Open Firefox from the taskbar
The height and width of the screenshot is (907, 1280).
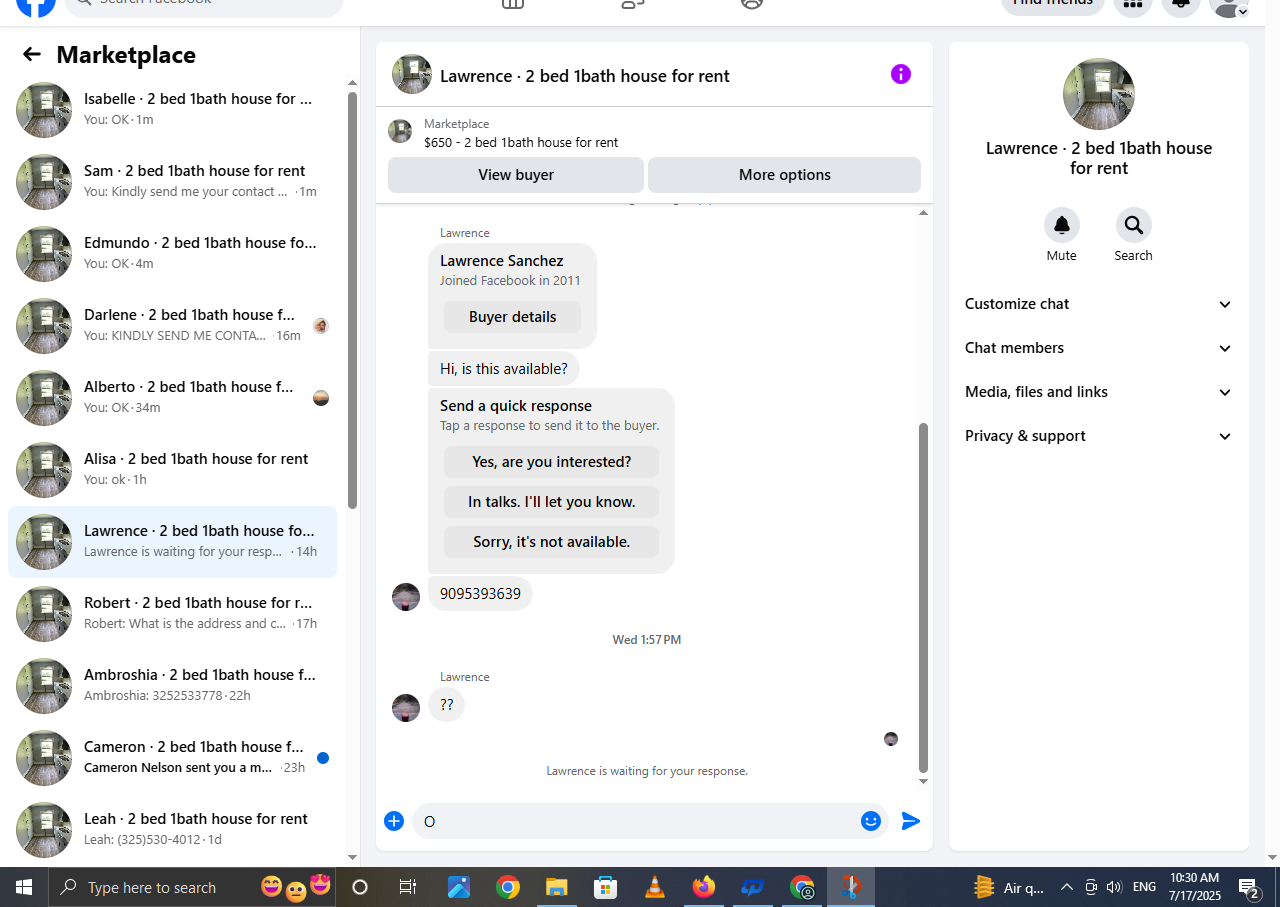point(704,887)
